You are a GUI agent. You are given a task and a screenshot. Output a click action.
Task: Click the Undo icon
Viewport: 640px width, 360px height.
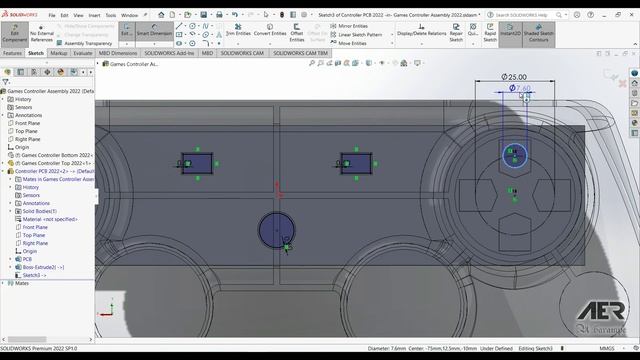[x=235, y=15]
